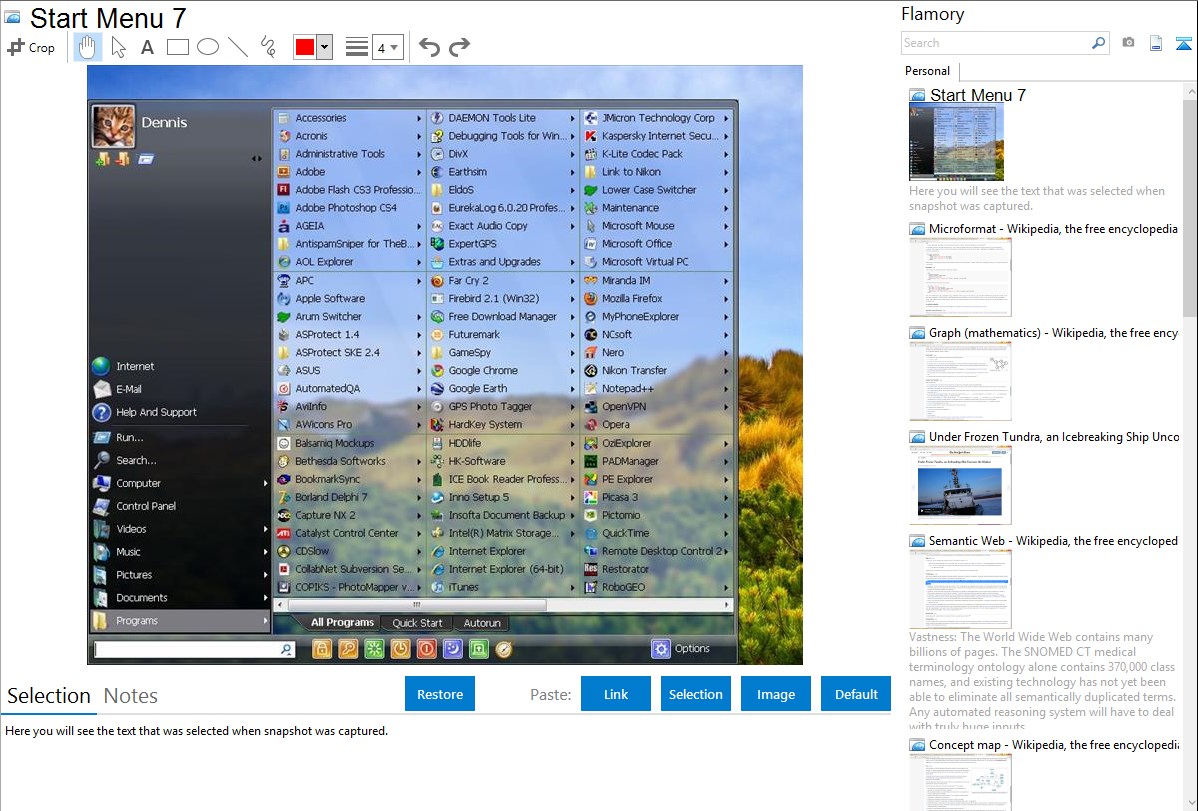Screen dimensions: 1198x811
Task: Open the Google Chrome program entry
Action: 502,371
